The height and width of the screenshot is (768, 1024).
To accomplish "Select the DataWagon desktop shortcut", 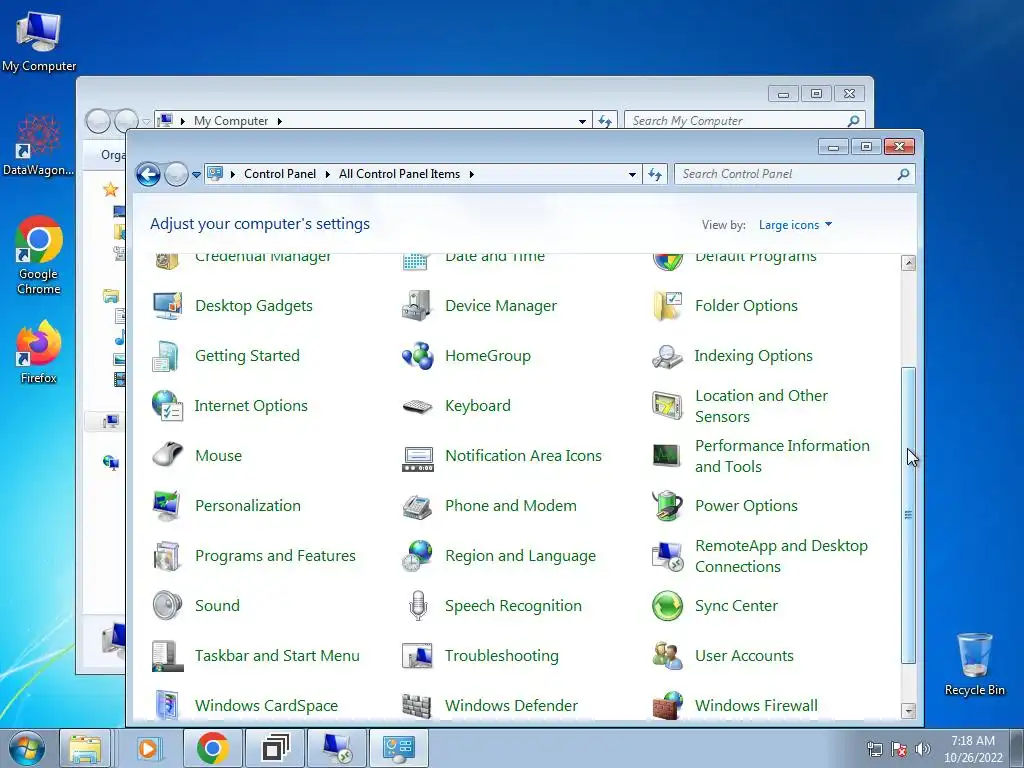I will tap(39, 145).
